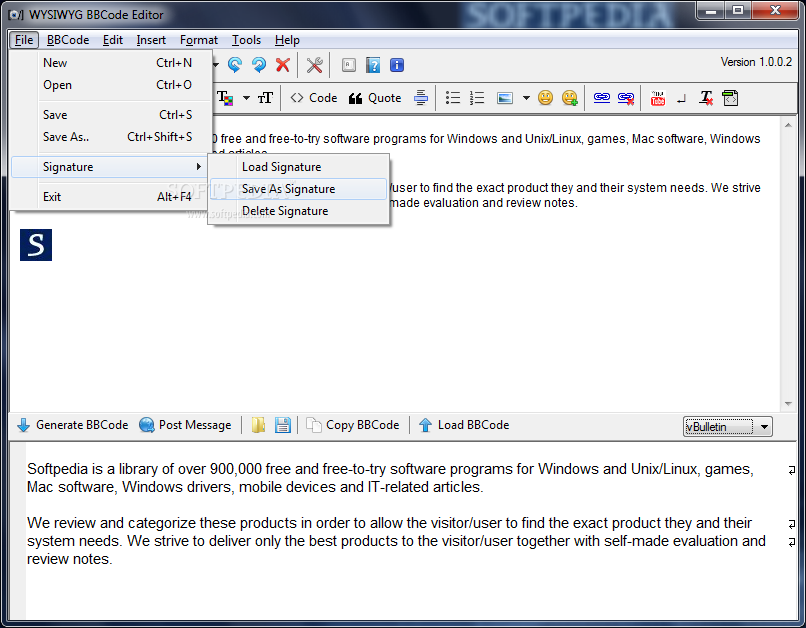Click the remove hyperlink icon
Image resolution: width=806 pixels, height=628 pixels.
[x=626, y=98]
